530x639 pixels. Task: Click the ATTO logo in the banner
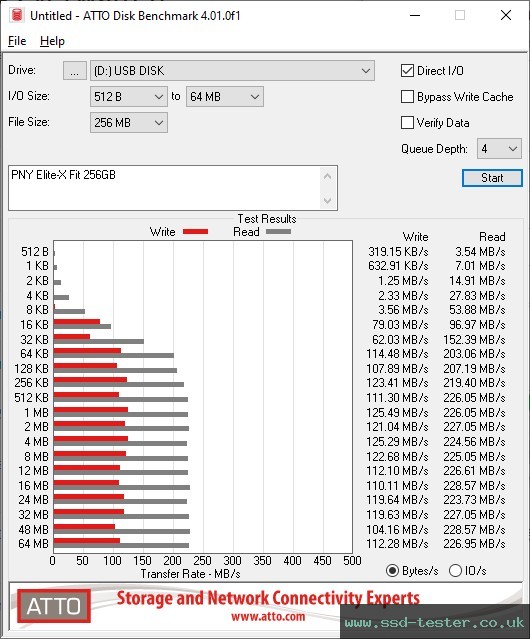click(53, 606)
